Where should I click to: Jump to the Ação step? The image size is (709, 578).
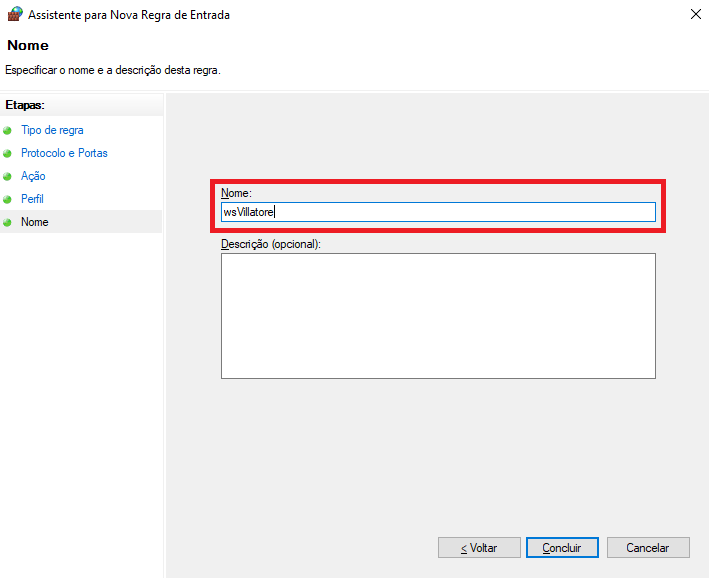(33, 175)
